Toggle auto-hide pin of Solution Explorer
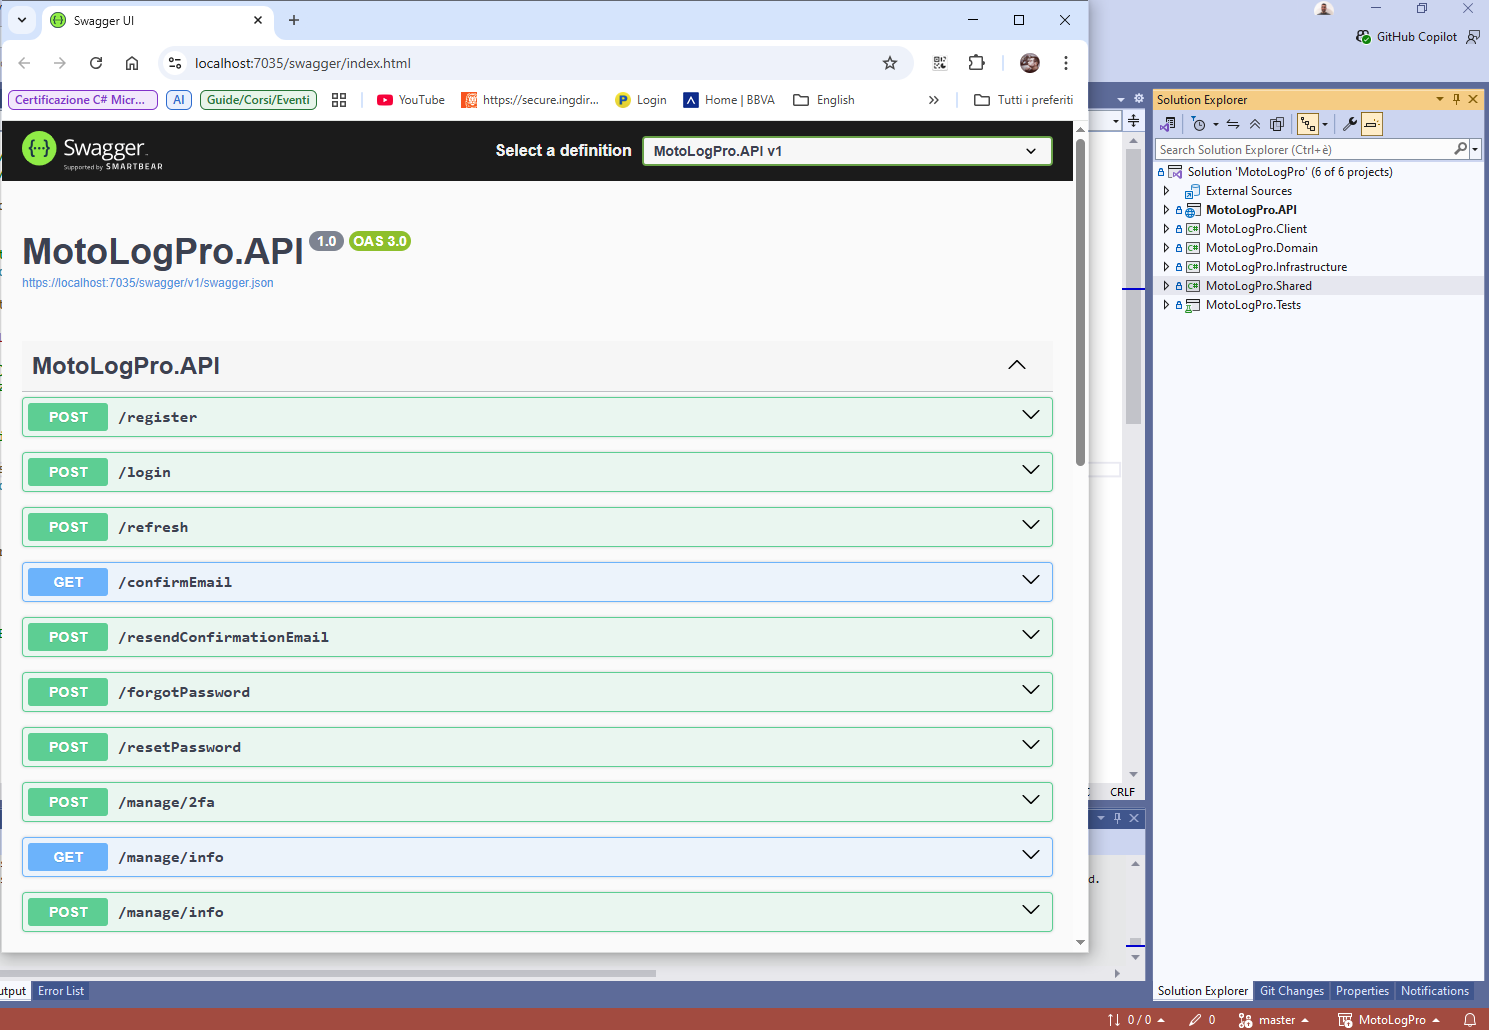 [x=1456, y=99]
